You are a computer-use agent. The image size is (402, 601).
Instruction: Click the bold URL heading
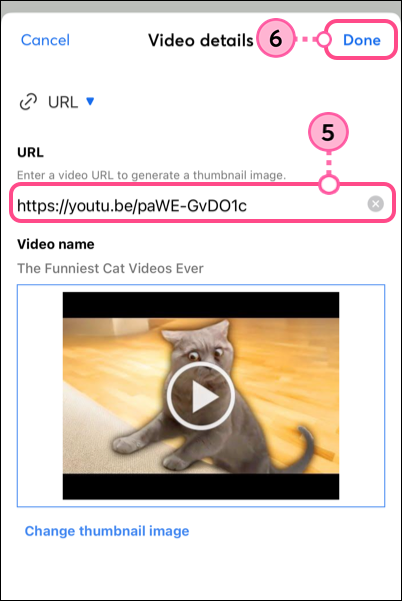[x=30, y=153]
